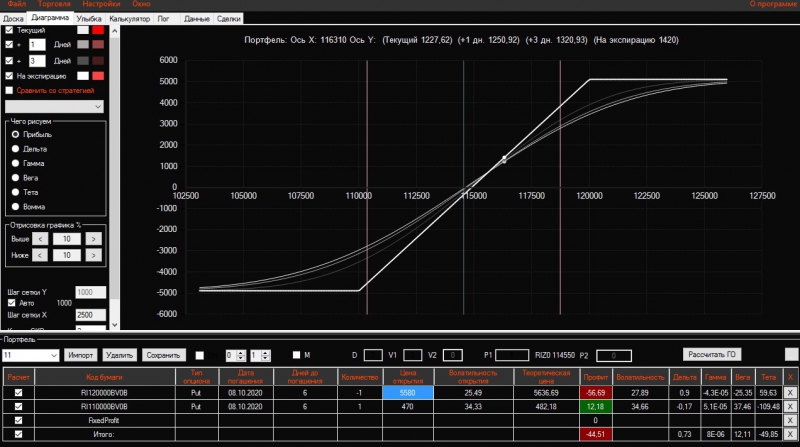Click the X on the FixedProfit row
This screenshot has width=800, height=447.
pos(790,420)
